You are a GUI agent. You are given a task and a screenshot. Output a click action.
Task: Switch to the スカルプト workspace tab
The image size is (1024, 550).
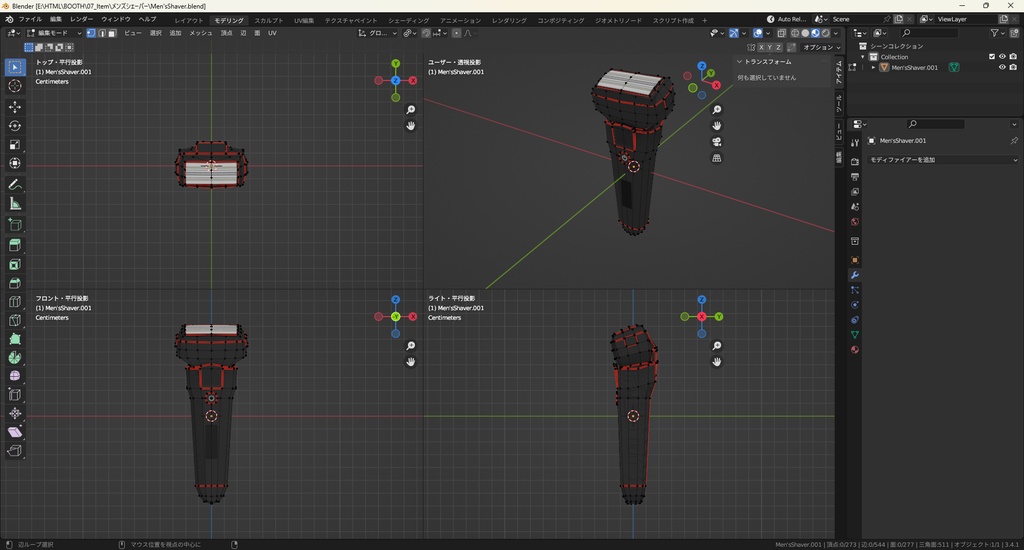[268, 20]
